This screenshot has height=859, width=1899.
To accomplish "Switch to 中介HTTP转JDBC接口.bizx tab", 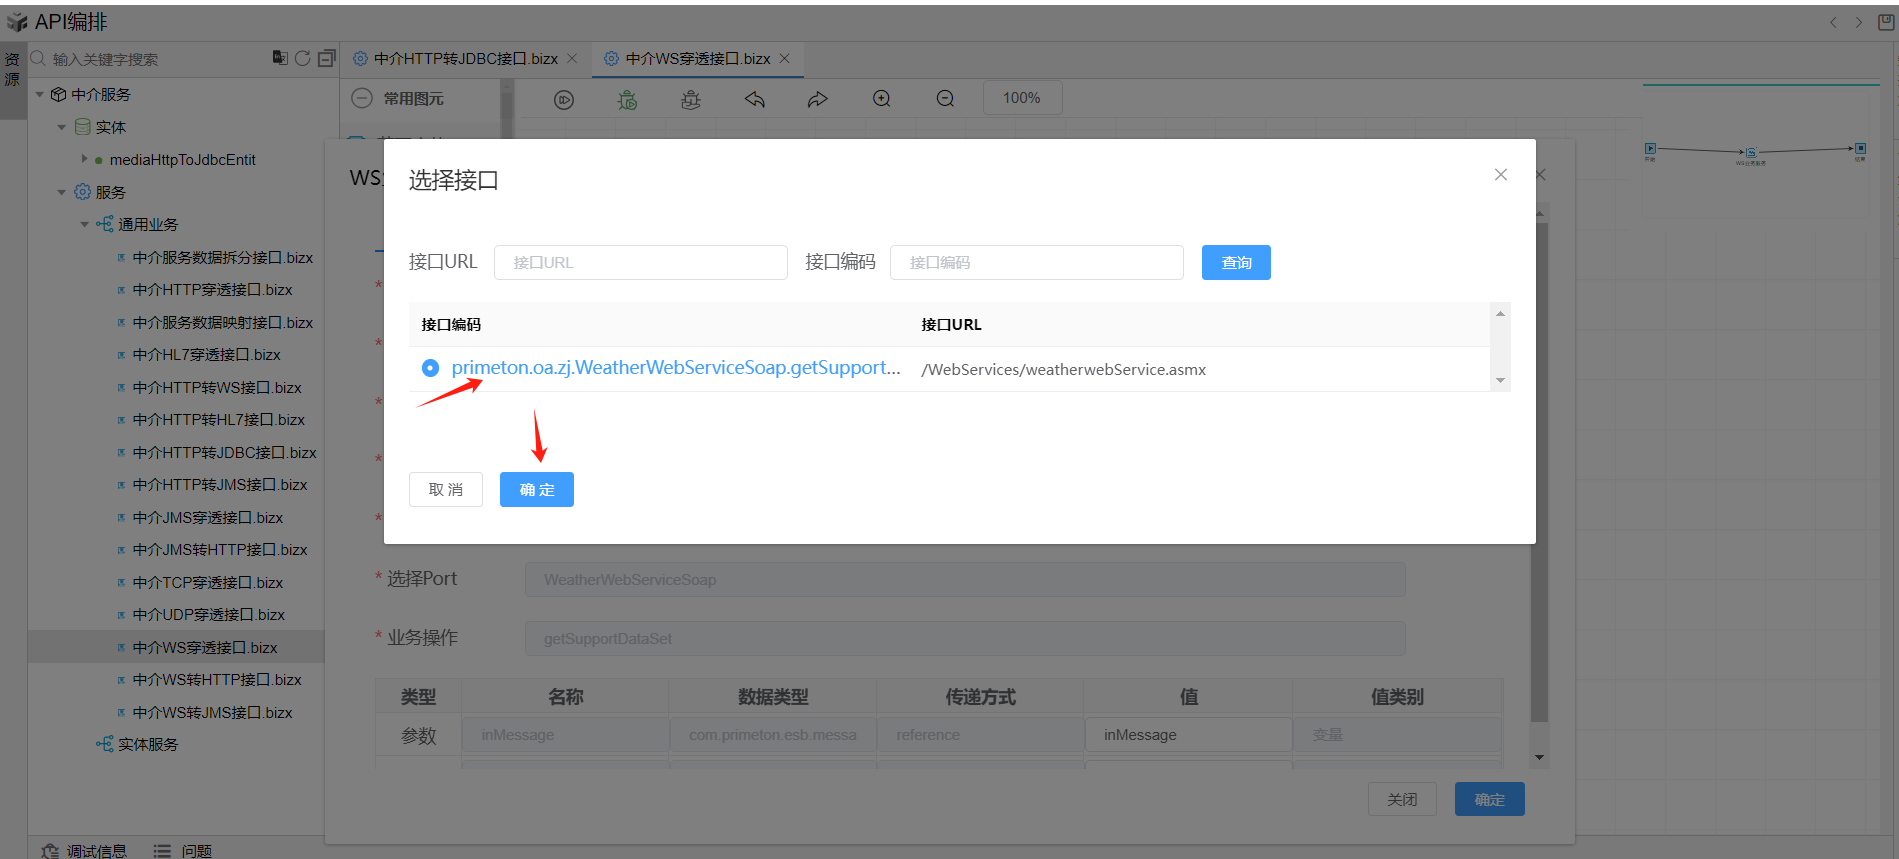I will click(x=465, y=59).
